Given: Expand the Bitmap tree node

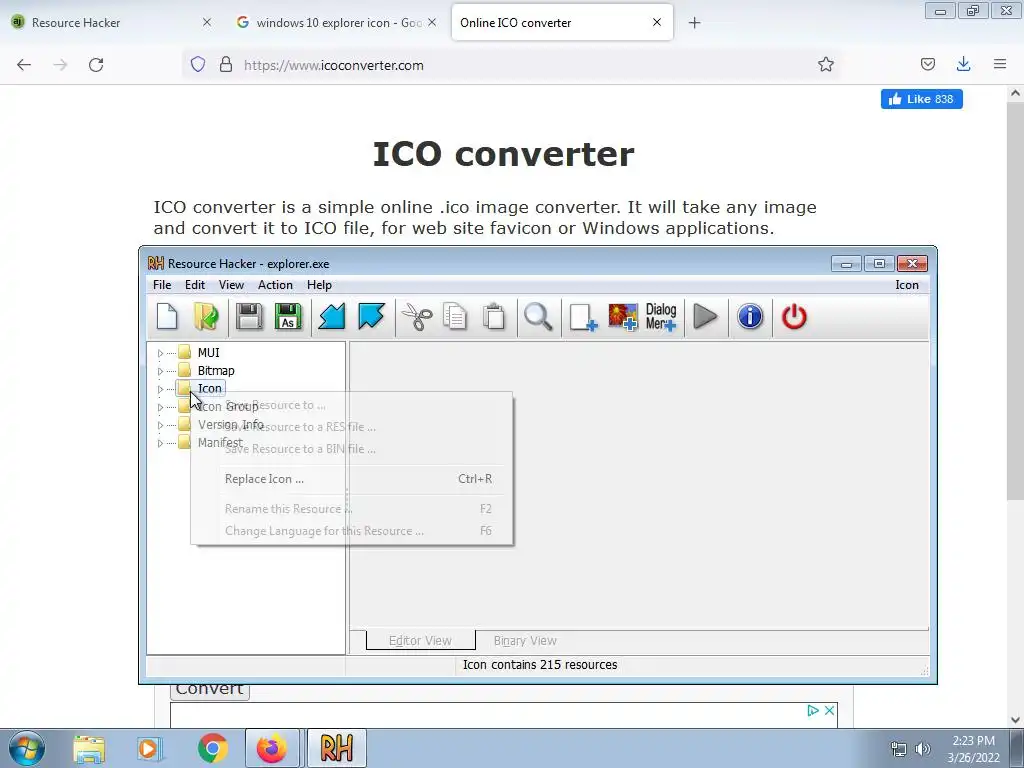Looking at the screenshot, I should [x=160, y=371].
